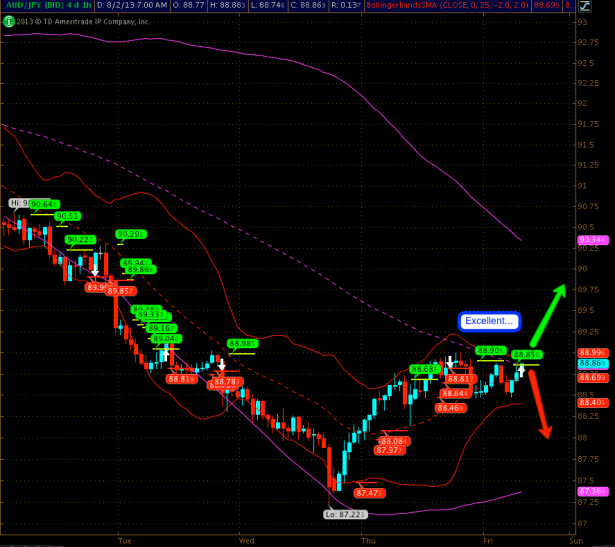This screenshot has height=547, width=615.
Task: Select the cyan 88.86 current price label
Action: click(x=590, y=365)
